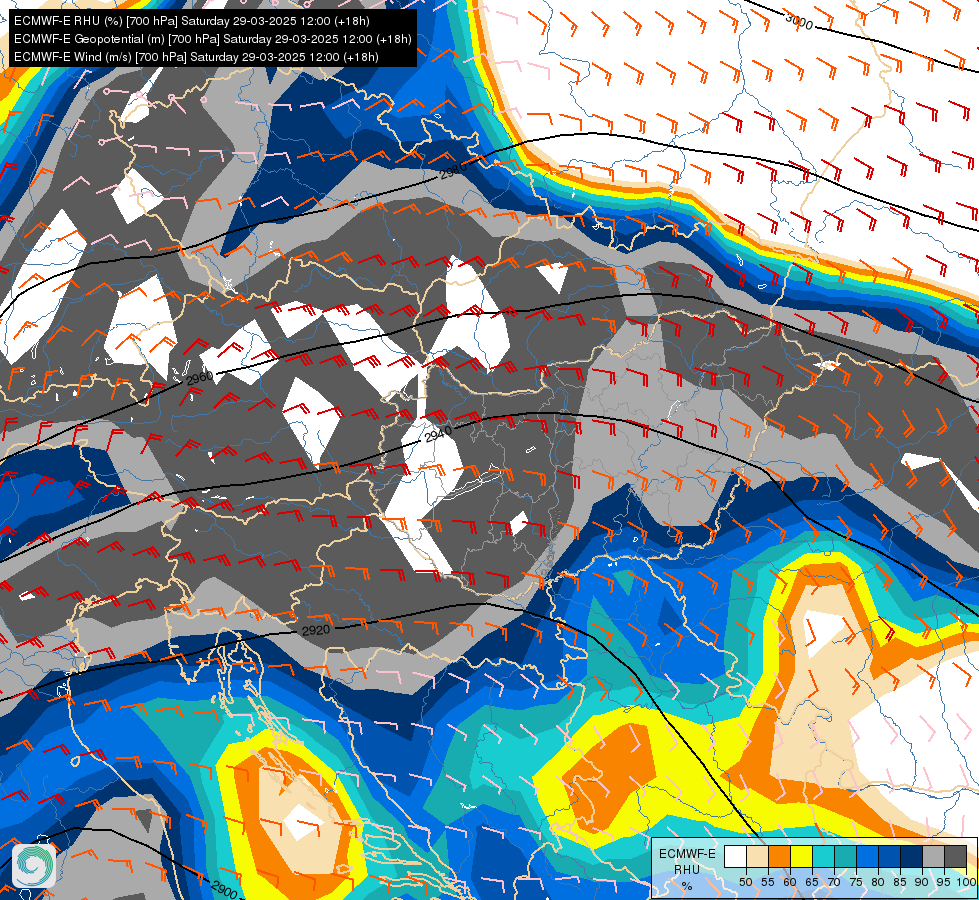This screenshot has height=900, width=979.
Task: Click the legend tick value 60
Action: click(x=790, y=882)
